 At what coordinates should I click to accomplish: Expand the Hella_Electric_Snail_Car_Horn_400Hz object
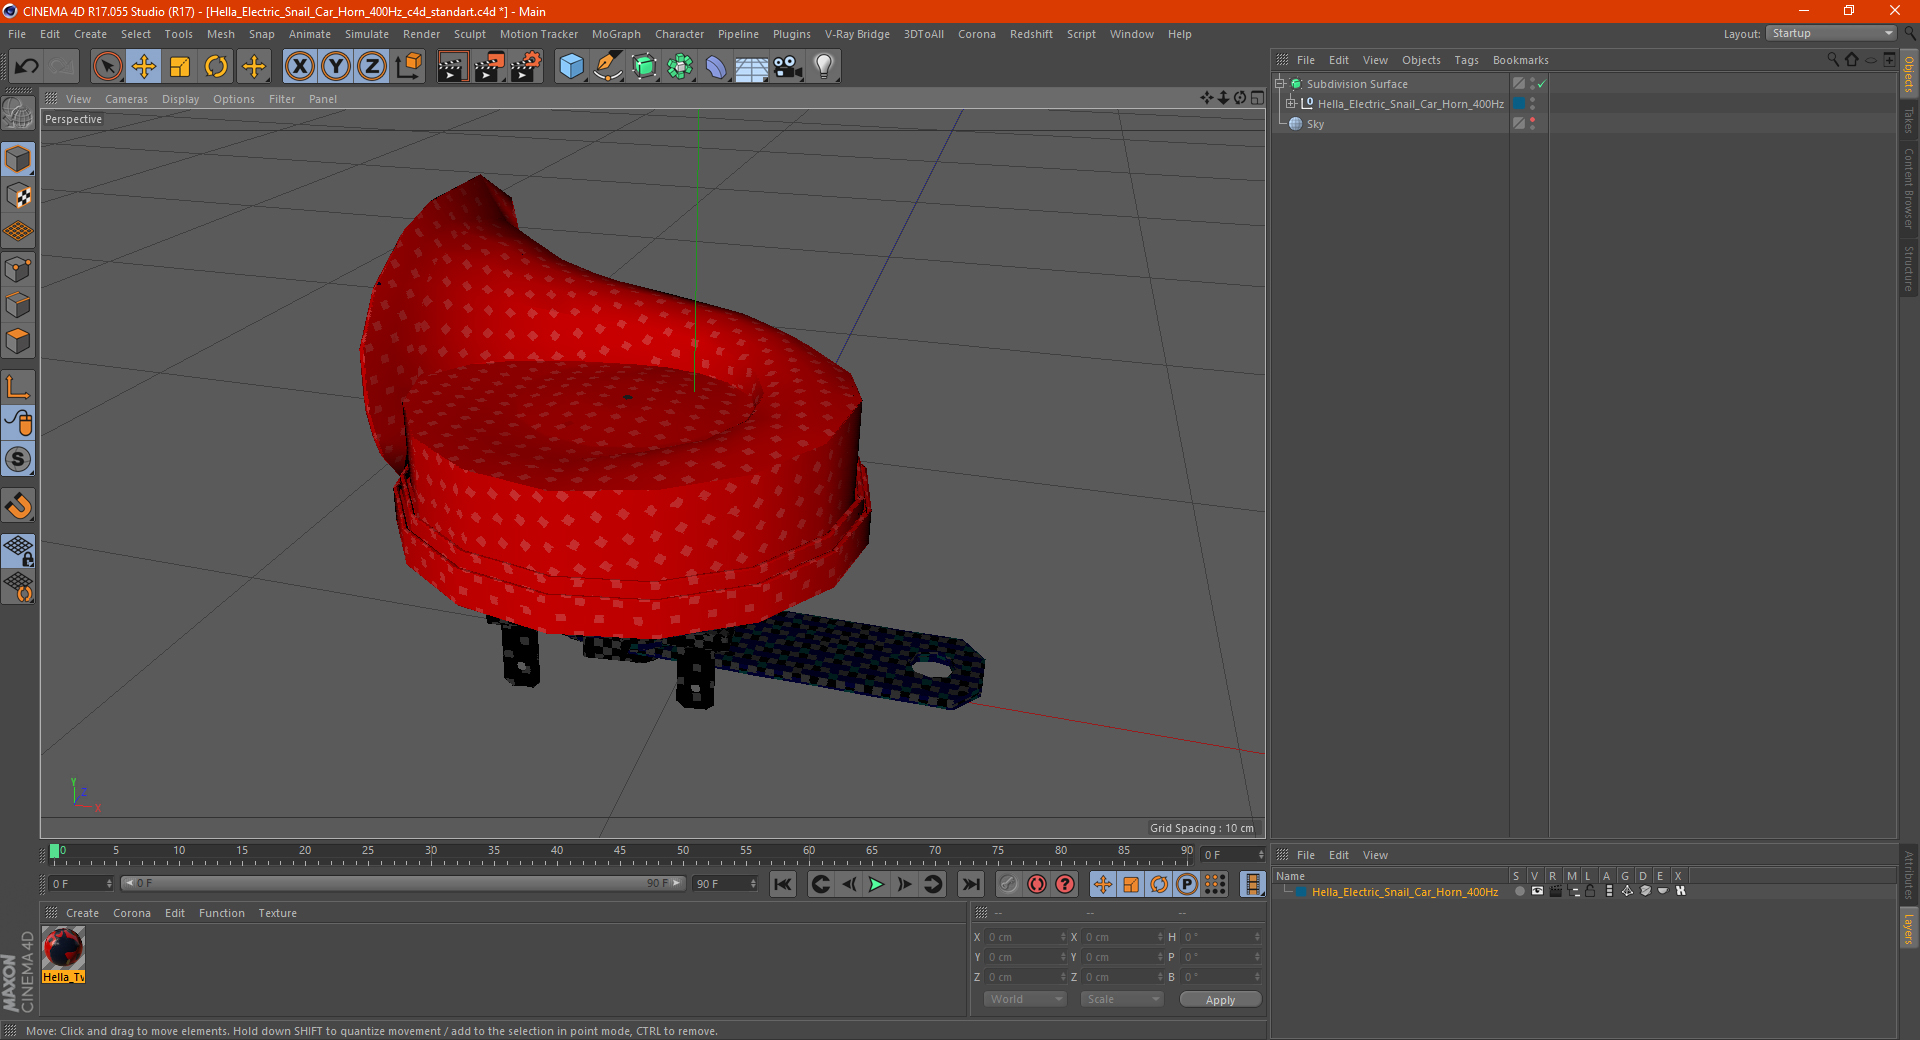click(x=1291, y=104)
